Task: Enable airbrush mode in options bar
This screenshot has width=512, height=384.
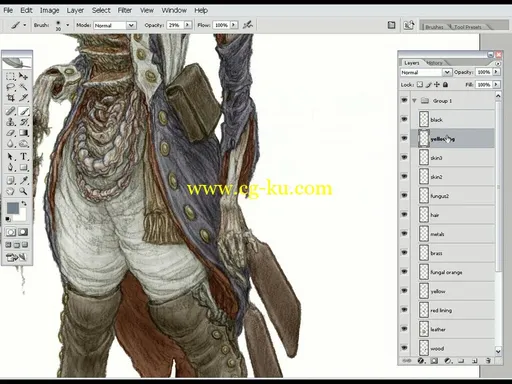Action: [x=248, y=25]
